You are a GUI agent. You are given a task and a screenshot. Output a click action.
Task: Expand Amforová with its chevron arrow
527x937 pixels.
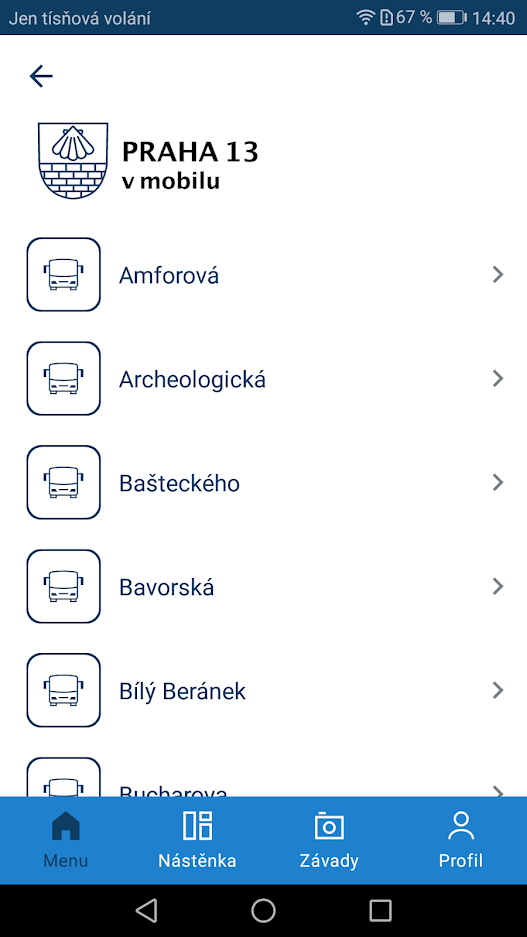click(x=498, y=274)
